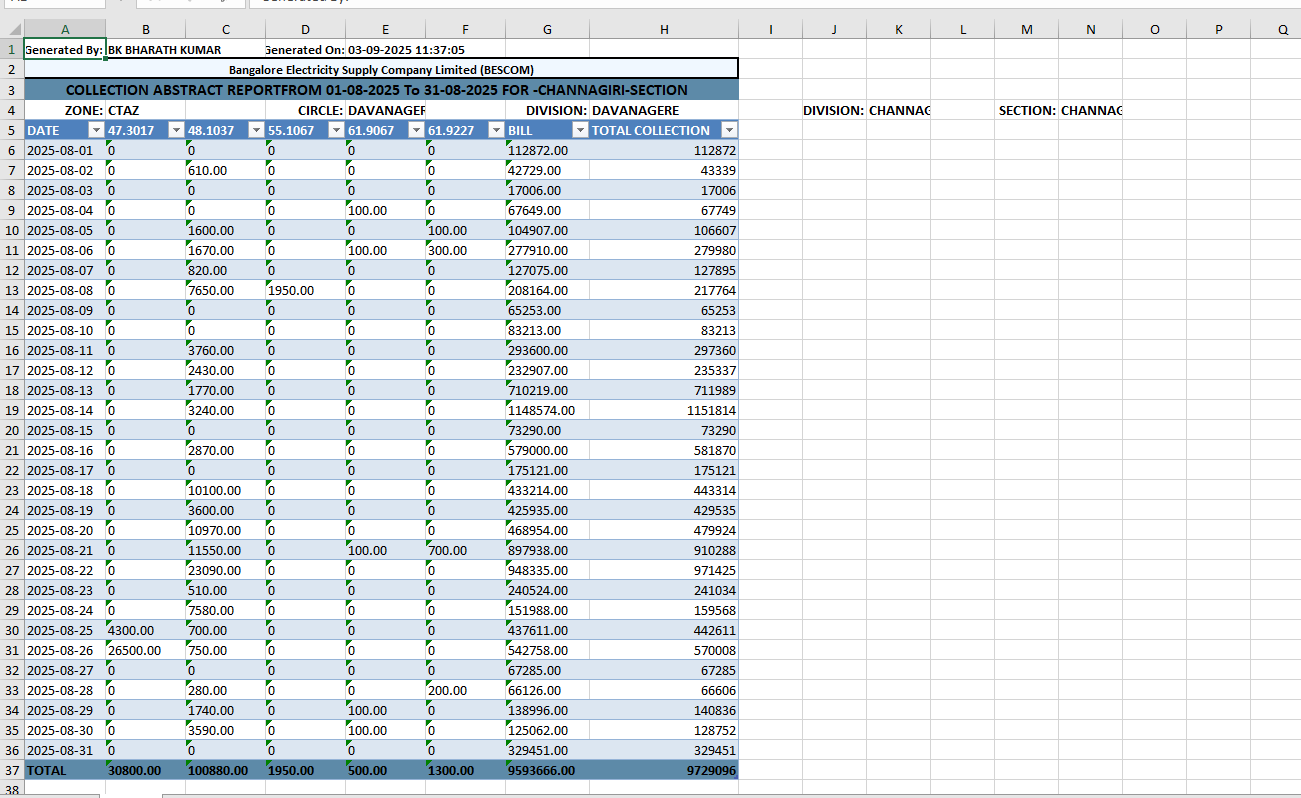Click the Select All corner triangle
This screenshot has width=1301, height=798.
(12, 30)
